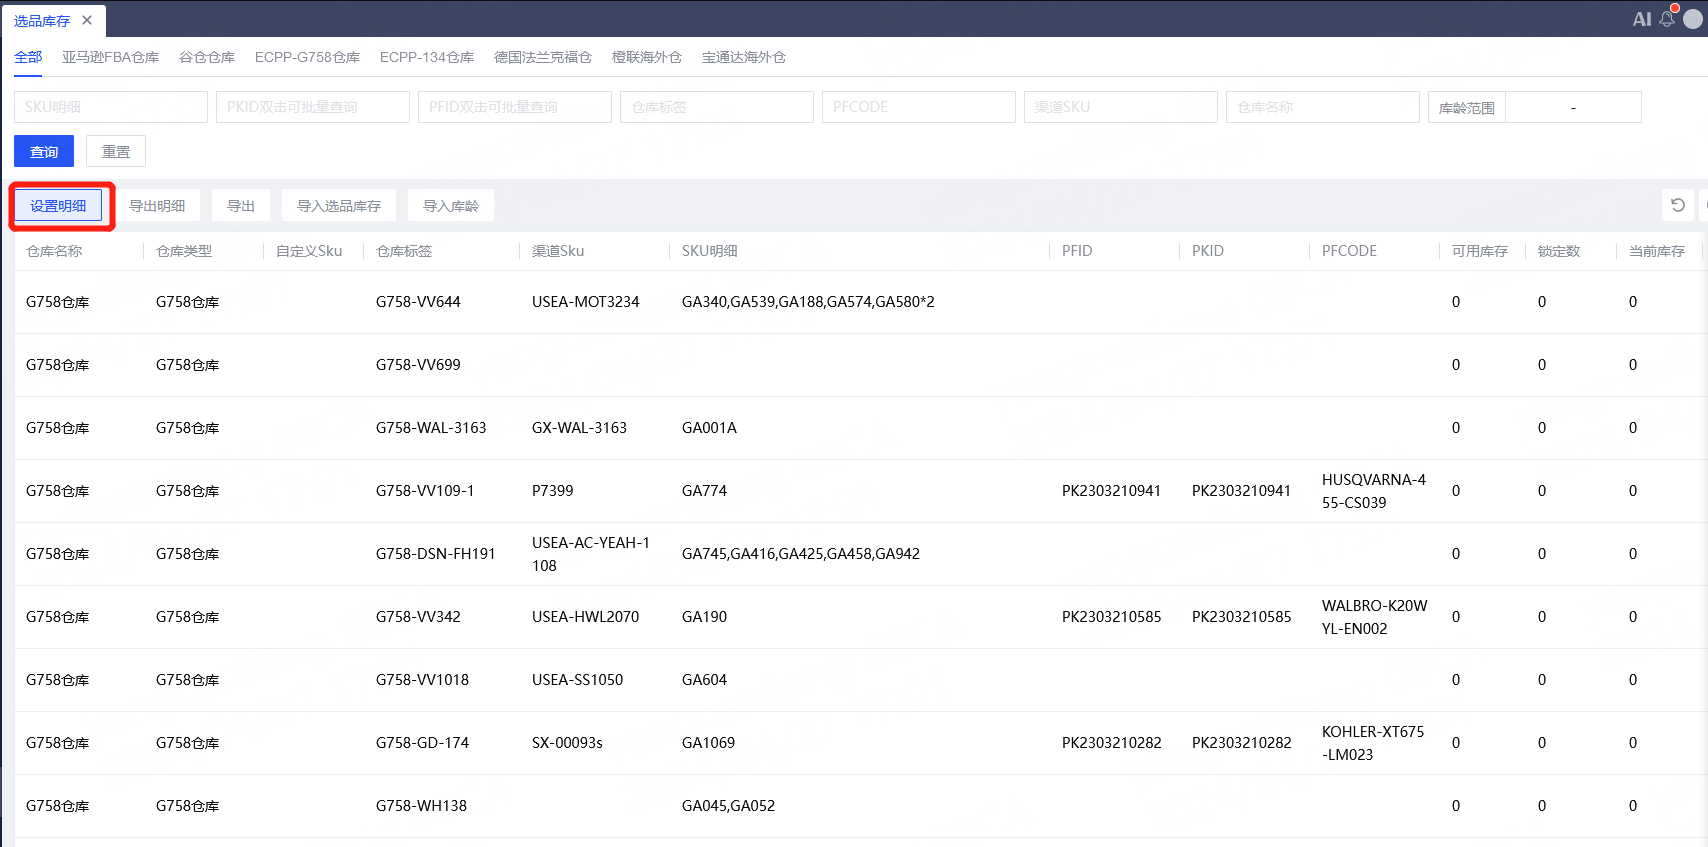Select the ECPP-G758仓库 tab
This screenshot has width=1708, height=847.
307,57
